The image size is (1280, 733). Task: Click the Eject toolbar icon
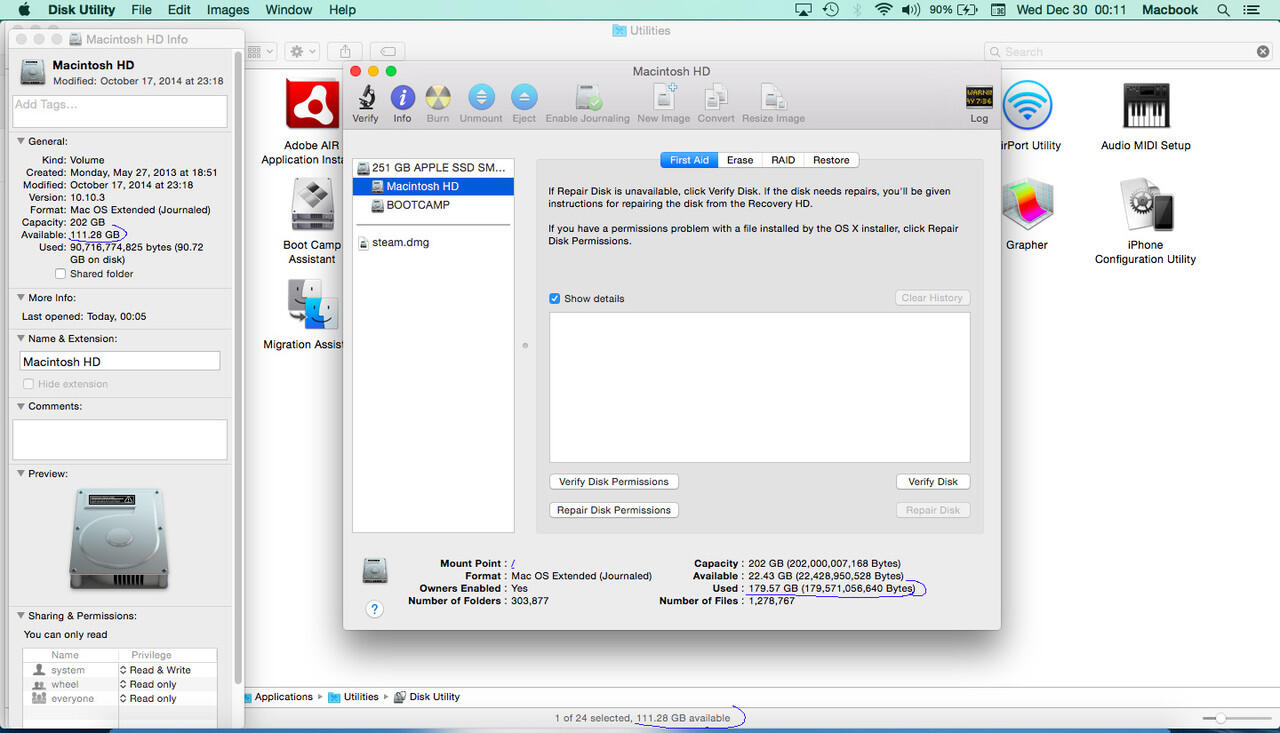524,98
